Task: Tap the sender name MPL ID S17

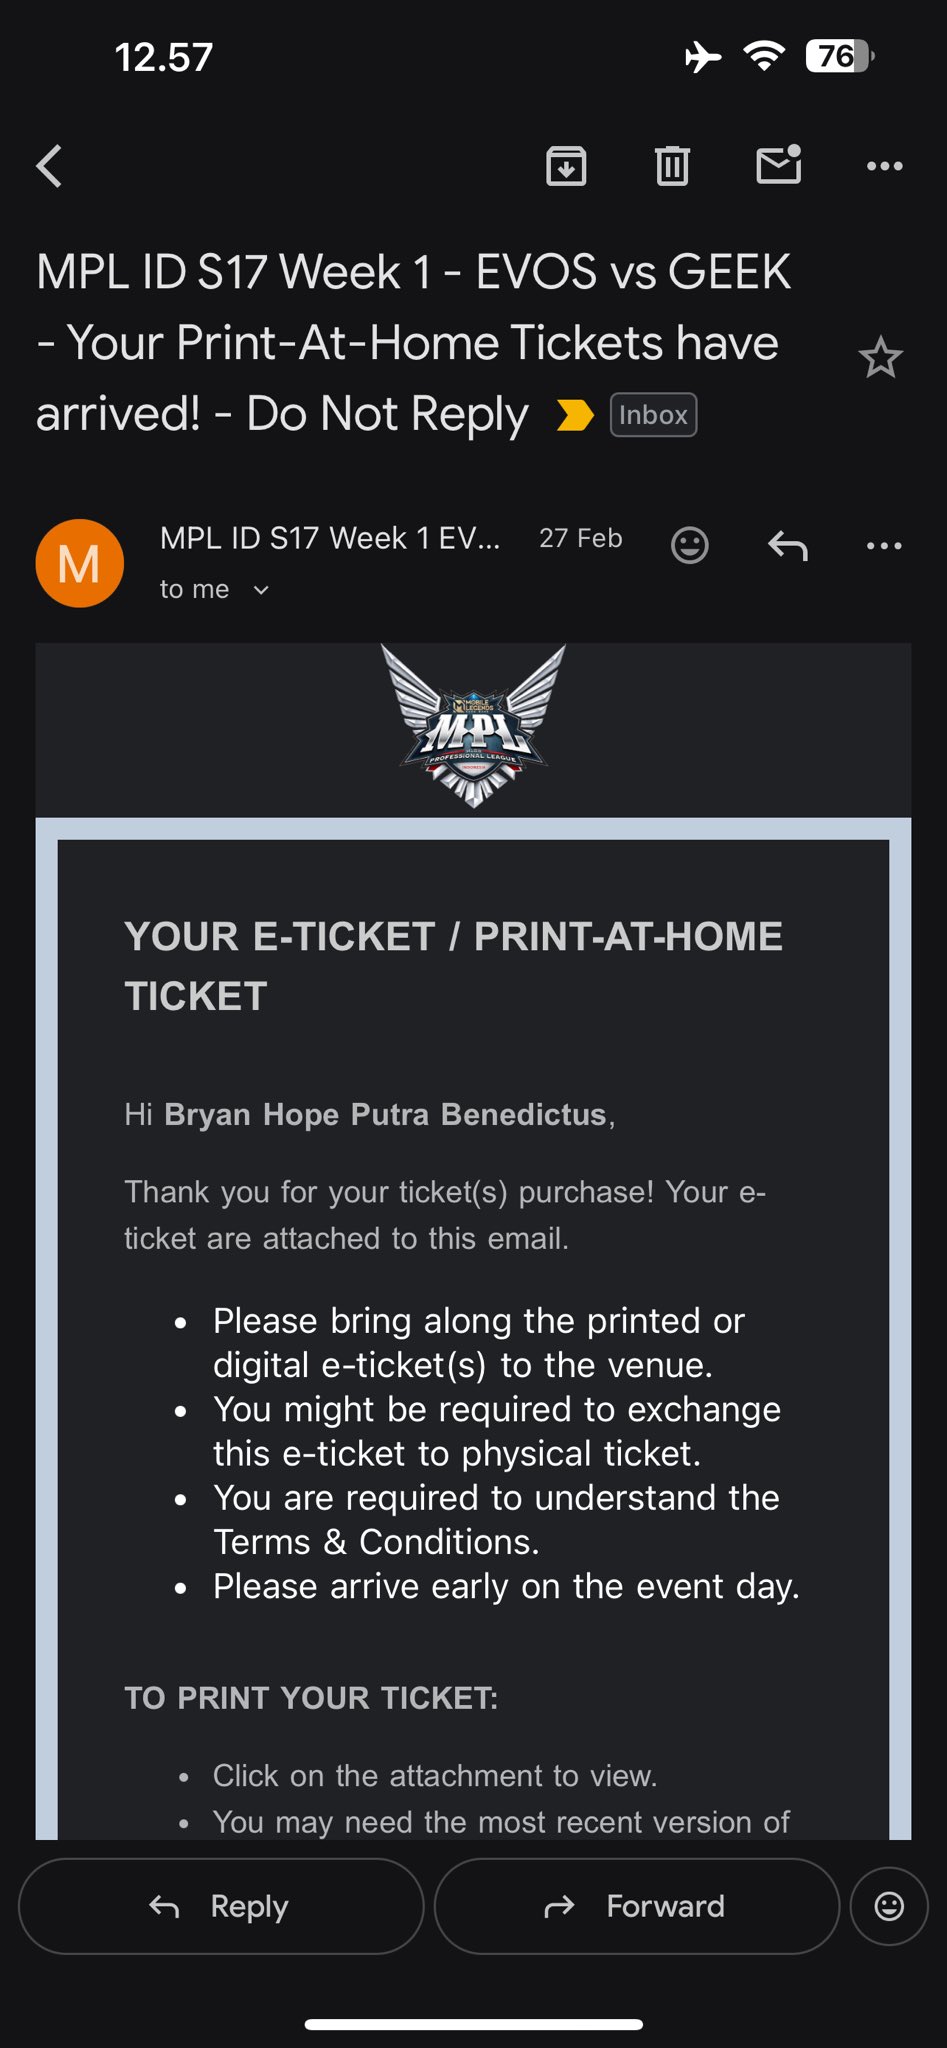Action: tap(330, 538)
